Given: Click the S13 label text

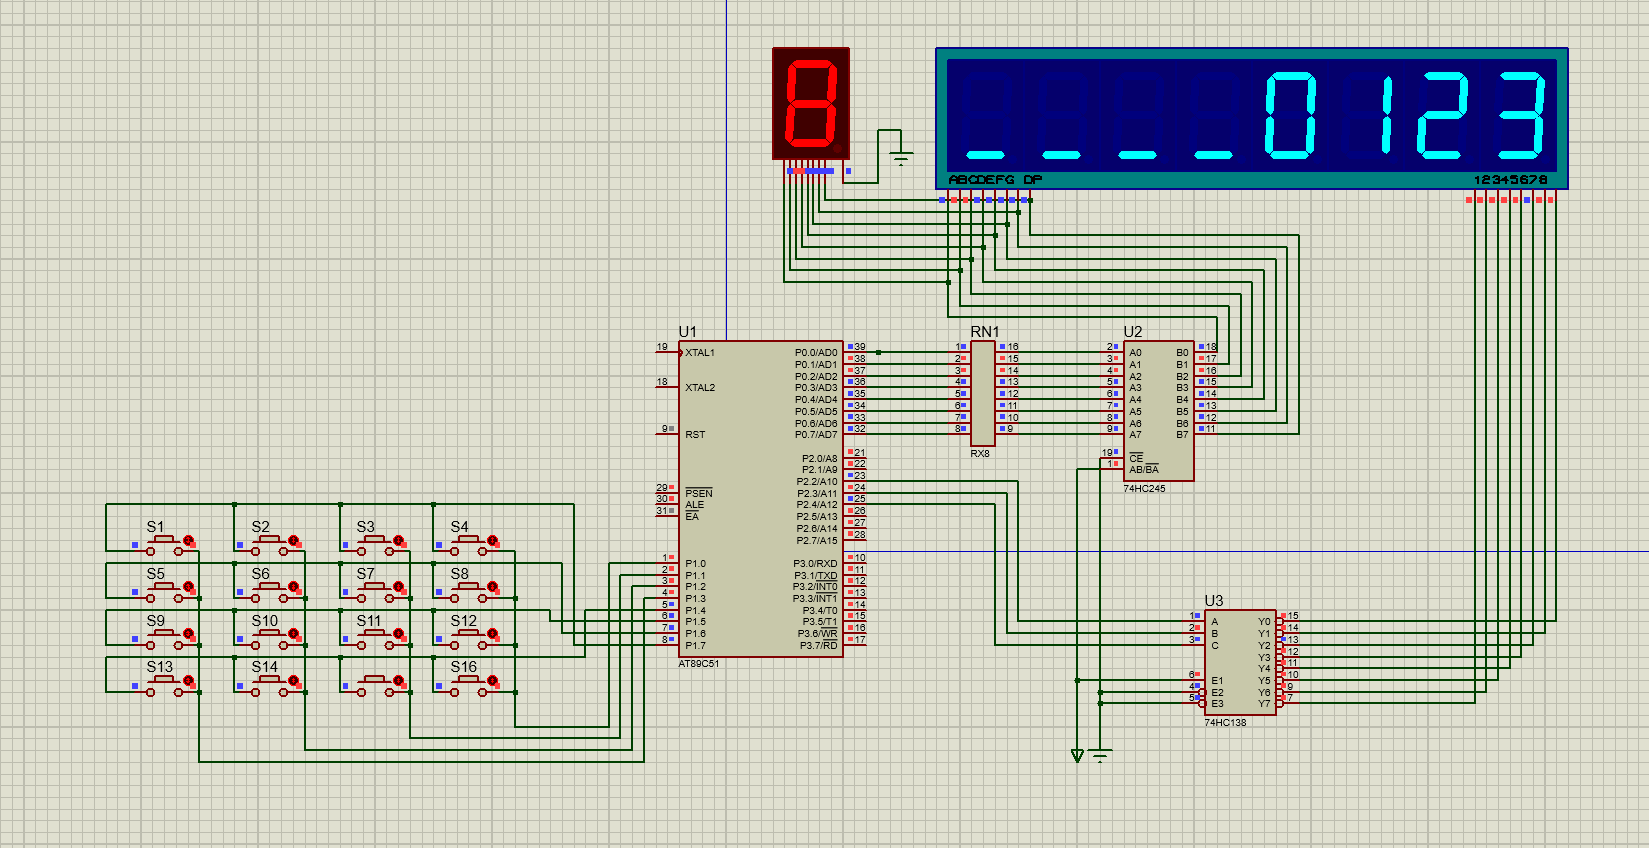Looking at the screenshot, I should 160,667.
